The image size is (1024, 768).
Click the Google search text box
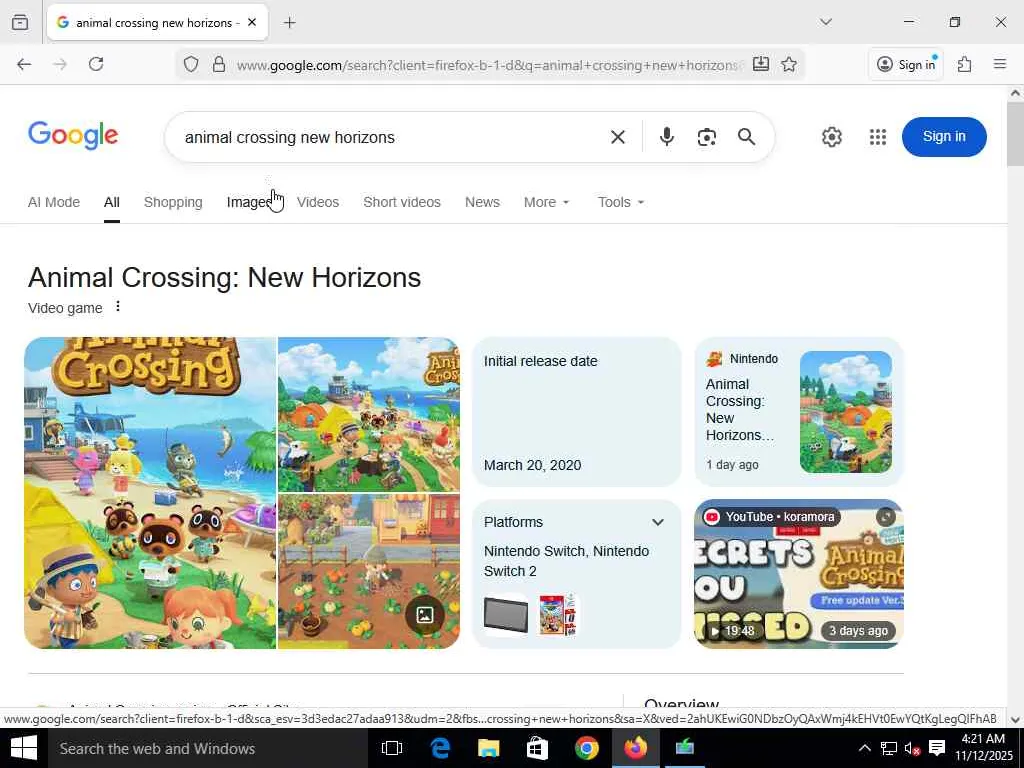click(389, 137)
